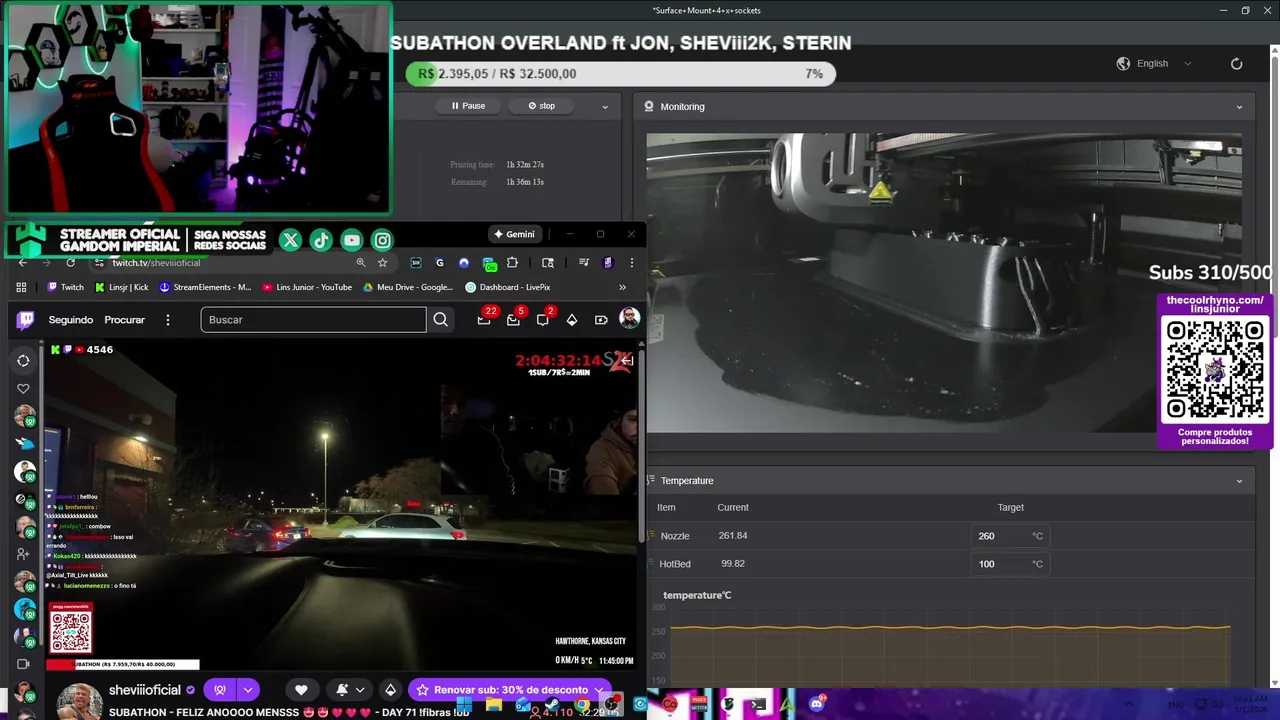Click the Twitch Buscar search field
The image size is (1280, 720).
click(313, 320)
